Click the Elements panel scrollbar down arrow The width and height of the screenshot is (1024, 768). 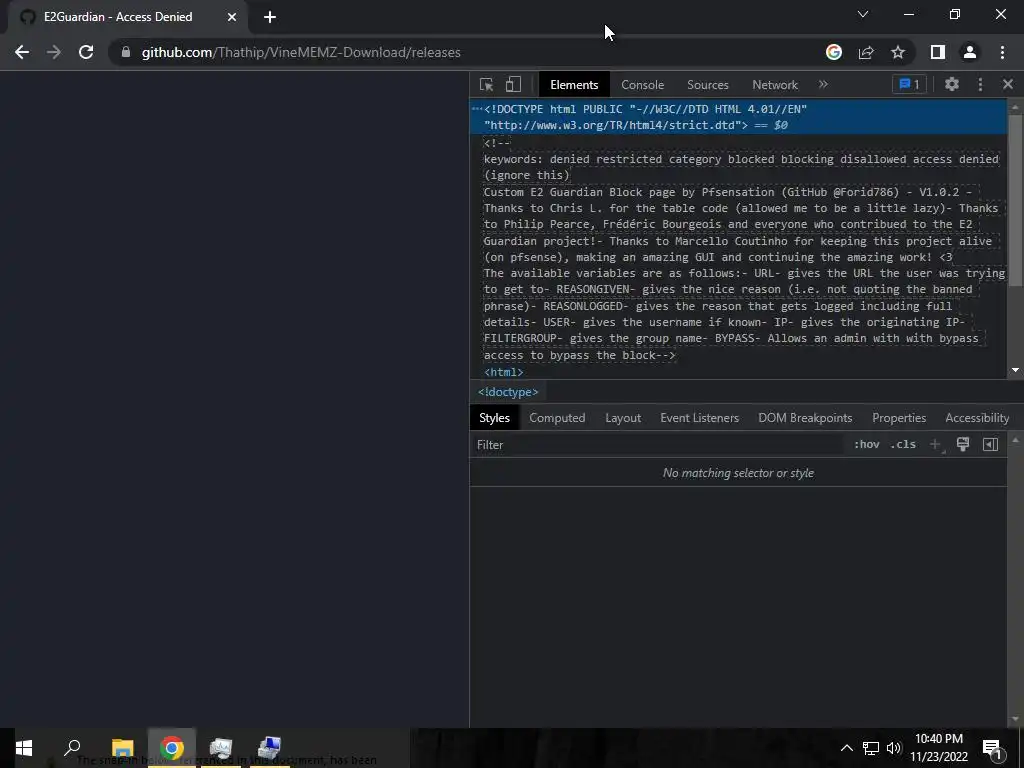[1015, 370]
